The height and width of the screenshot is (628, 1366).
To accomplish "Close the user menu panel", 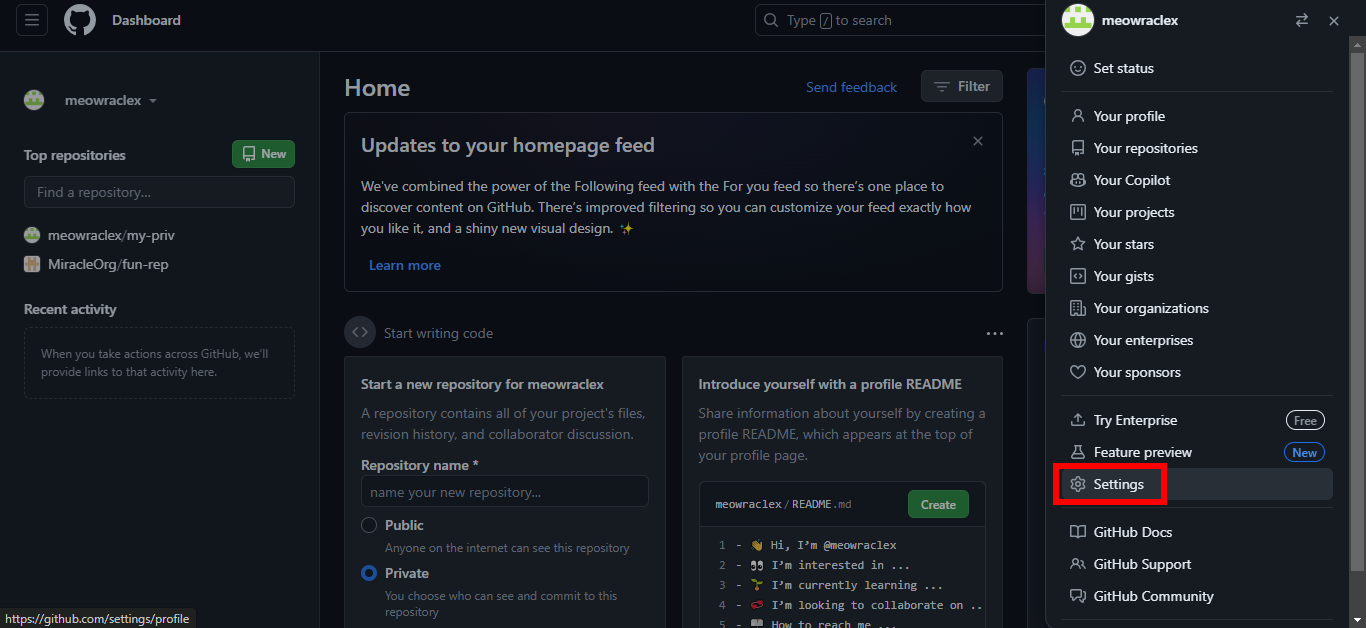I will point(1333,20).
